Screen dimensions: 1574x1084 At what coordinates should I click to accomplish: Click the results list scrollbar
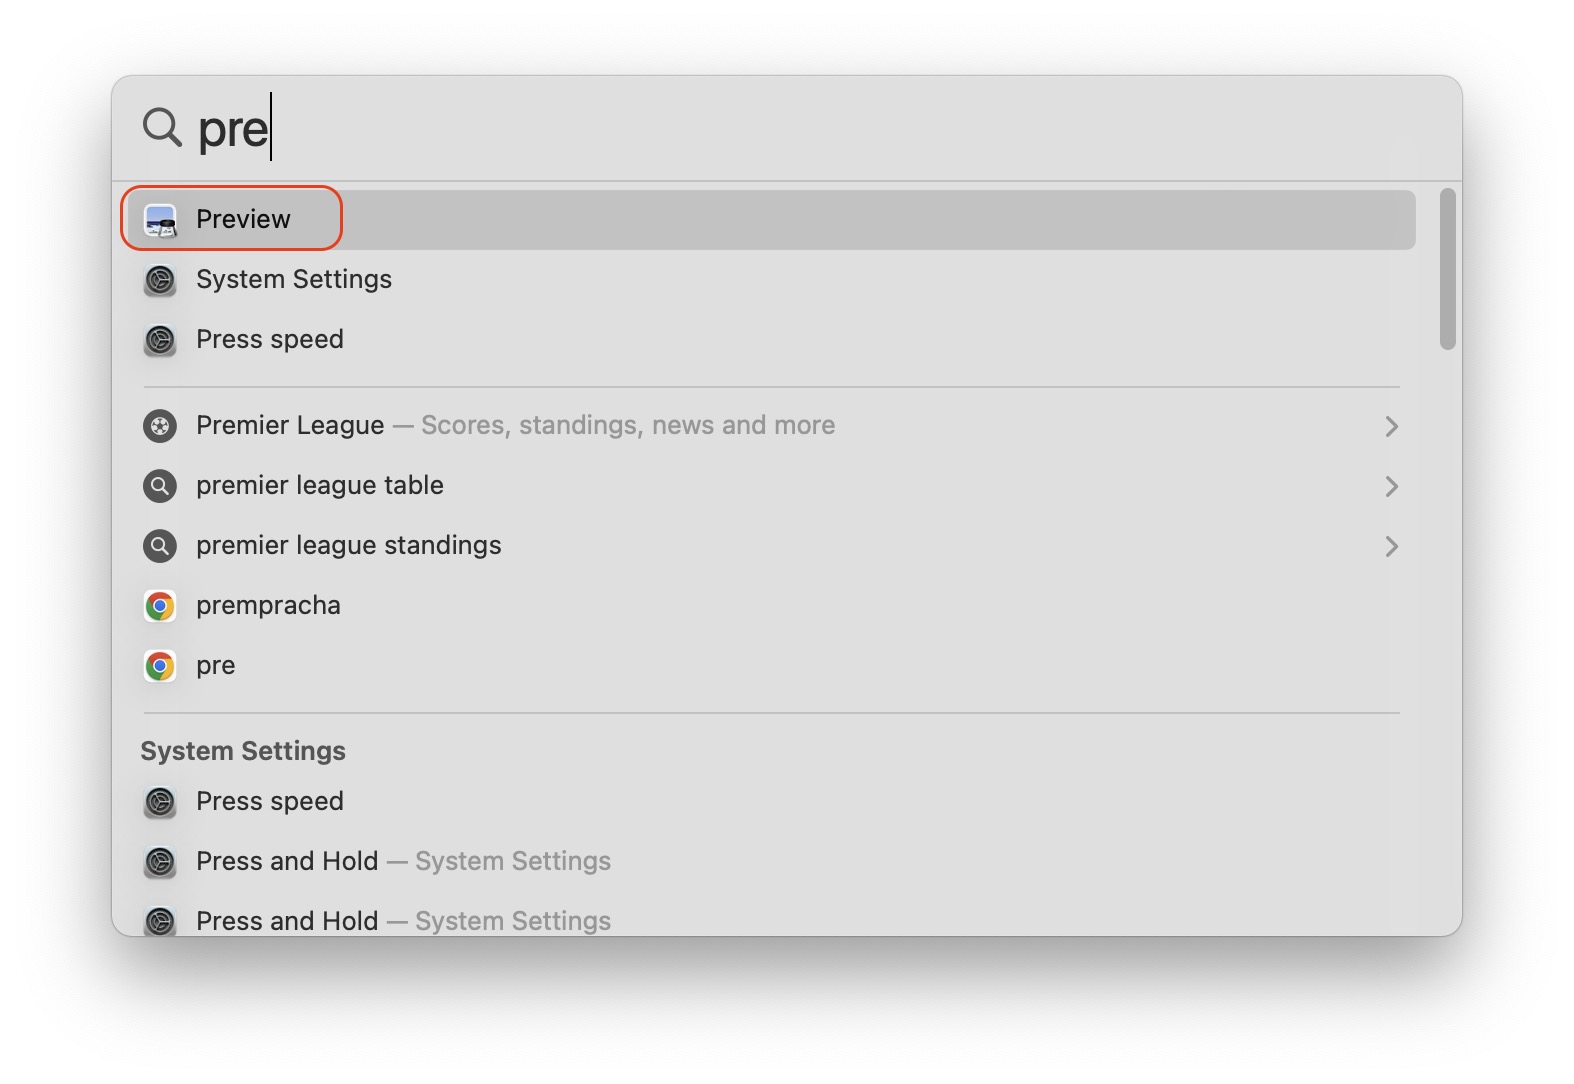point(1447,270)
